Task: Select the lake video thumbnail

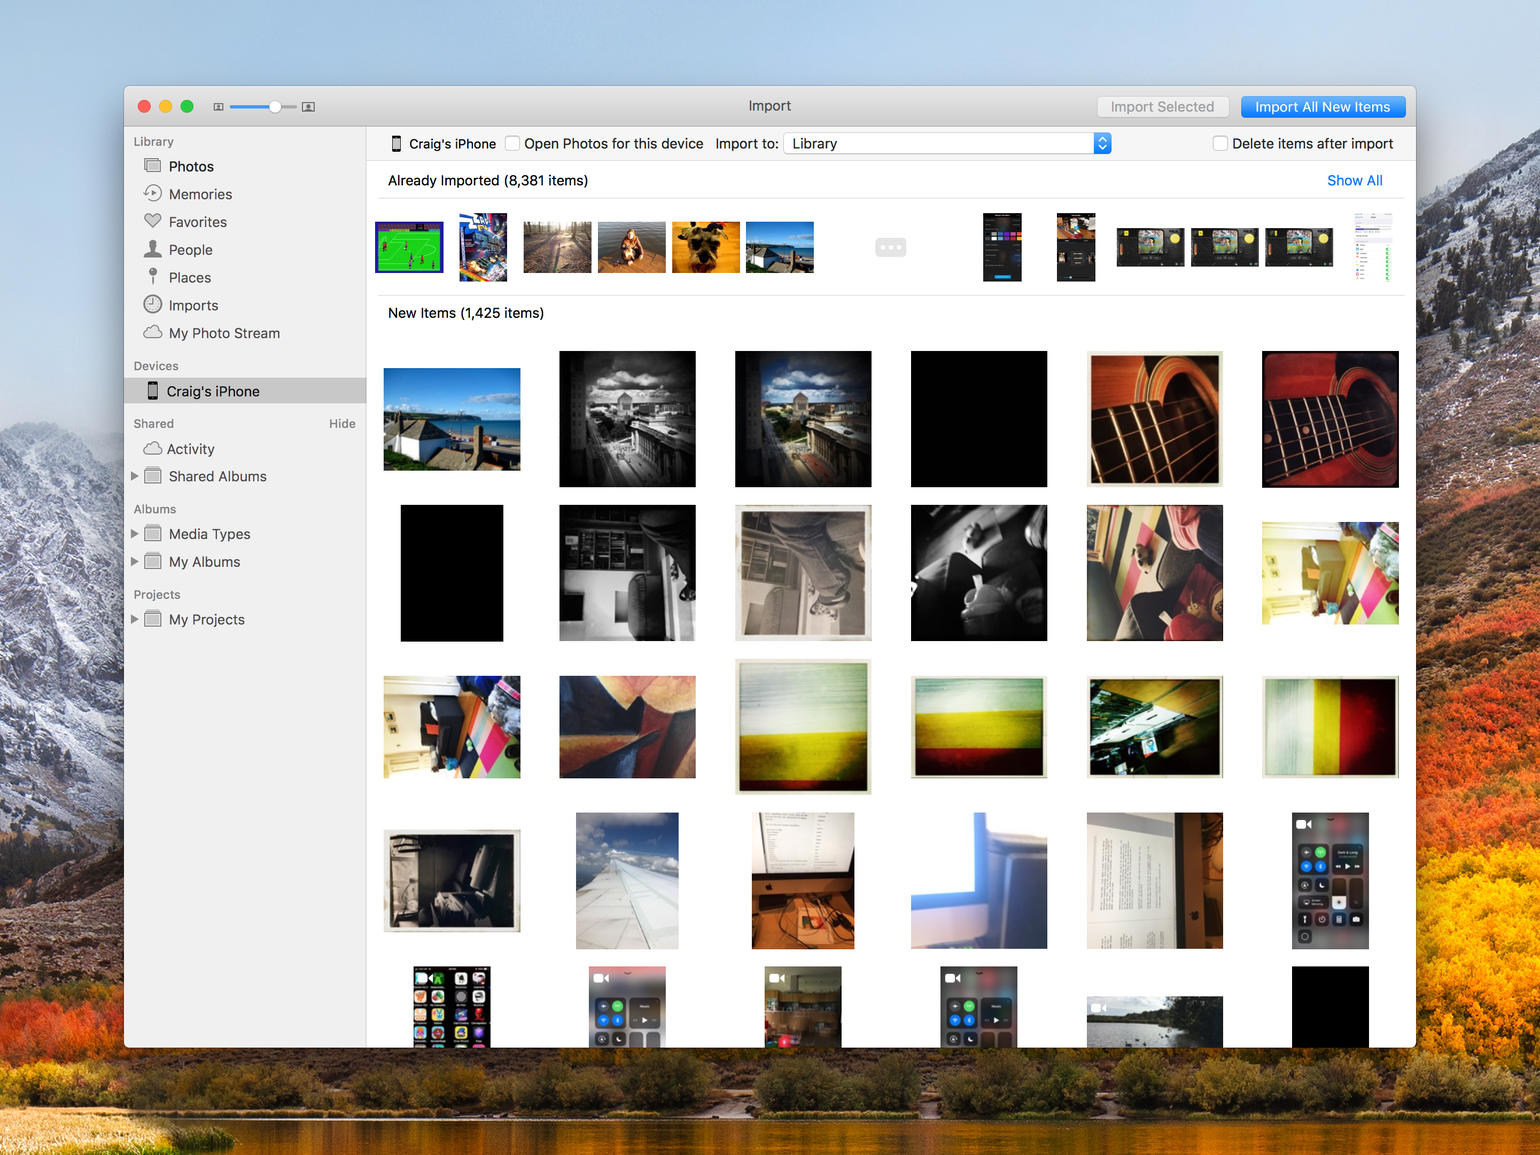Action: [x=1155, y=1021]
